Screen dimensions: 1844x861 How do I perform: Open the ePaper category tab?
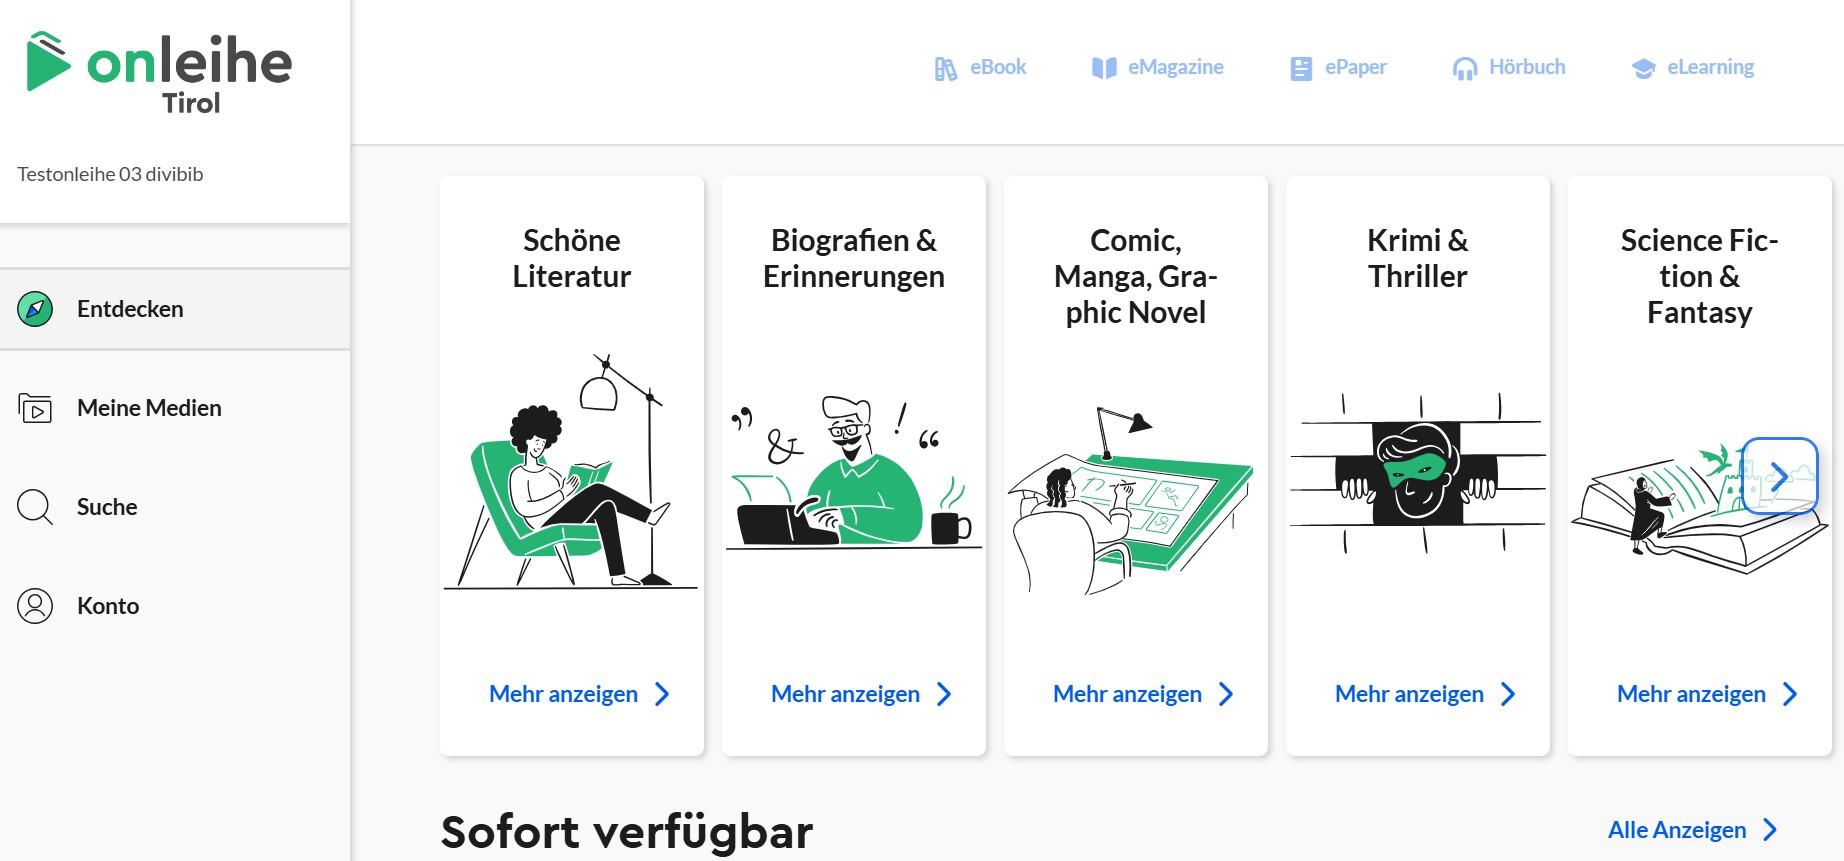(x=1338, y=68)
